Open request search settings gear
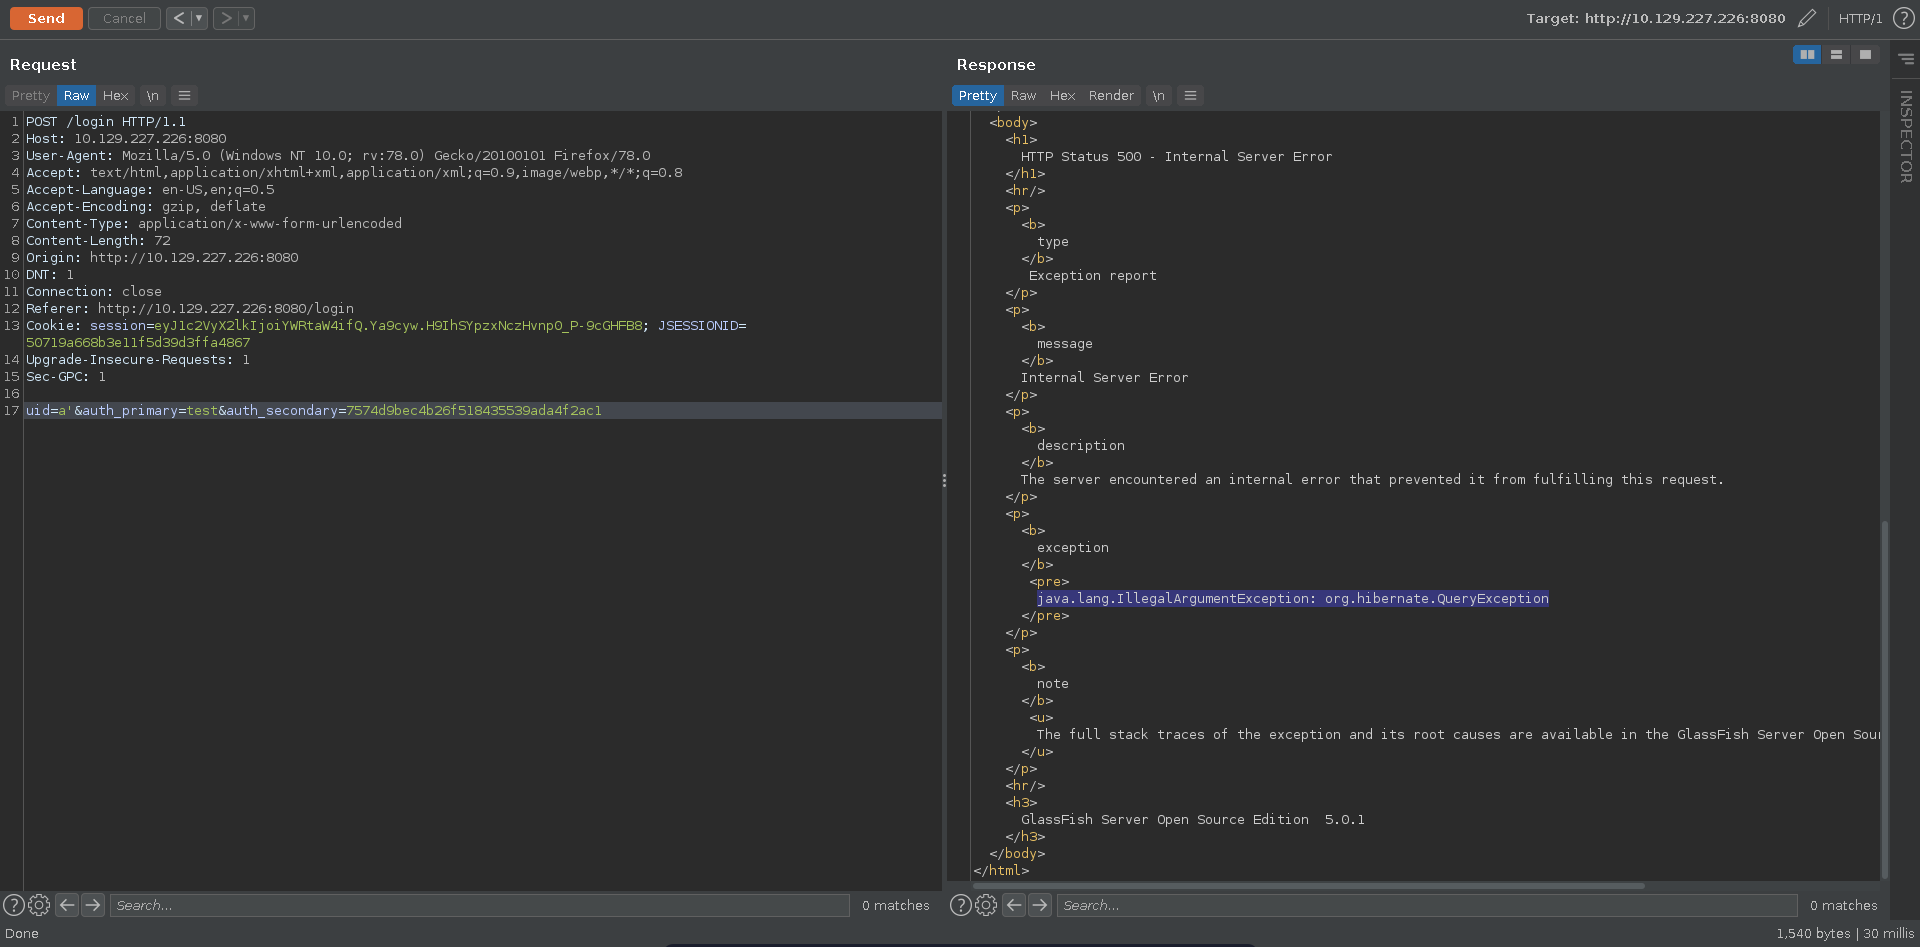This screenshot has height=947, width=1920. 39,905
